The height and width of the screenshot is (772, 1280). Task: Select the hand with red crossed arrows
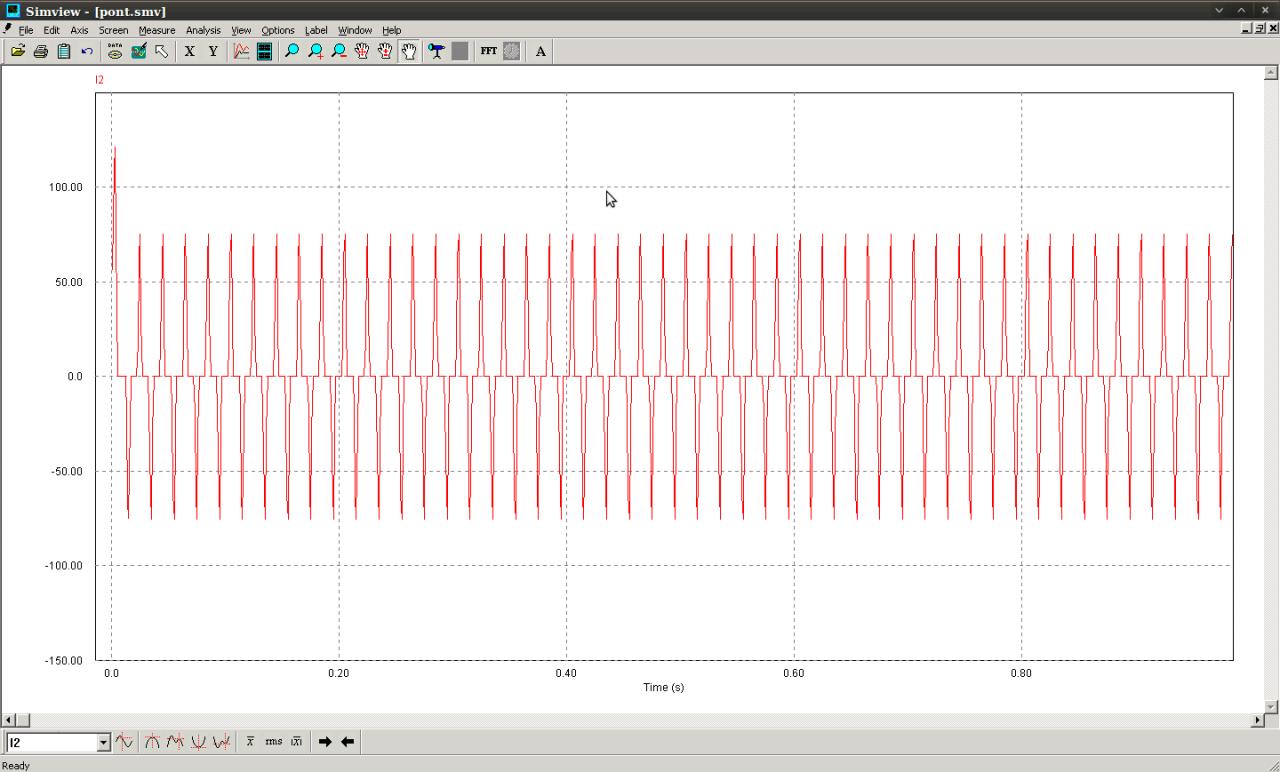point(362,51)
